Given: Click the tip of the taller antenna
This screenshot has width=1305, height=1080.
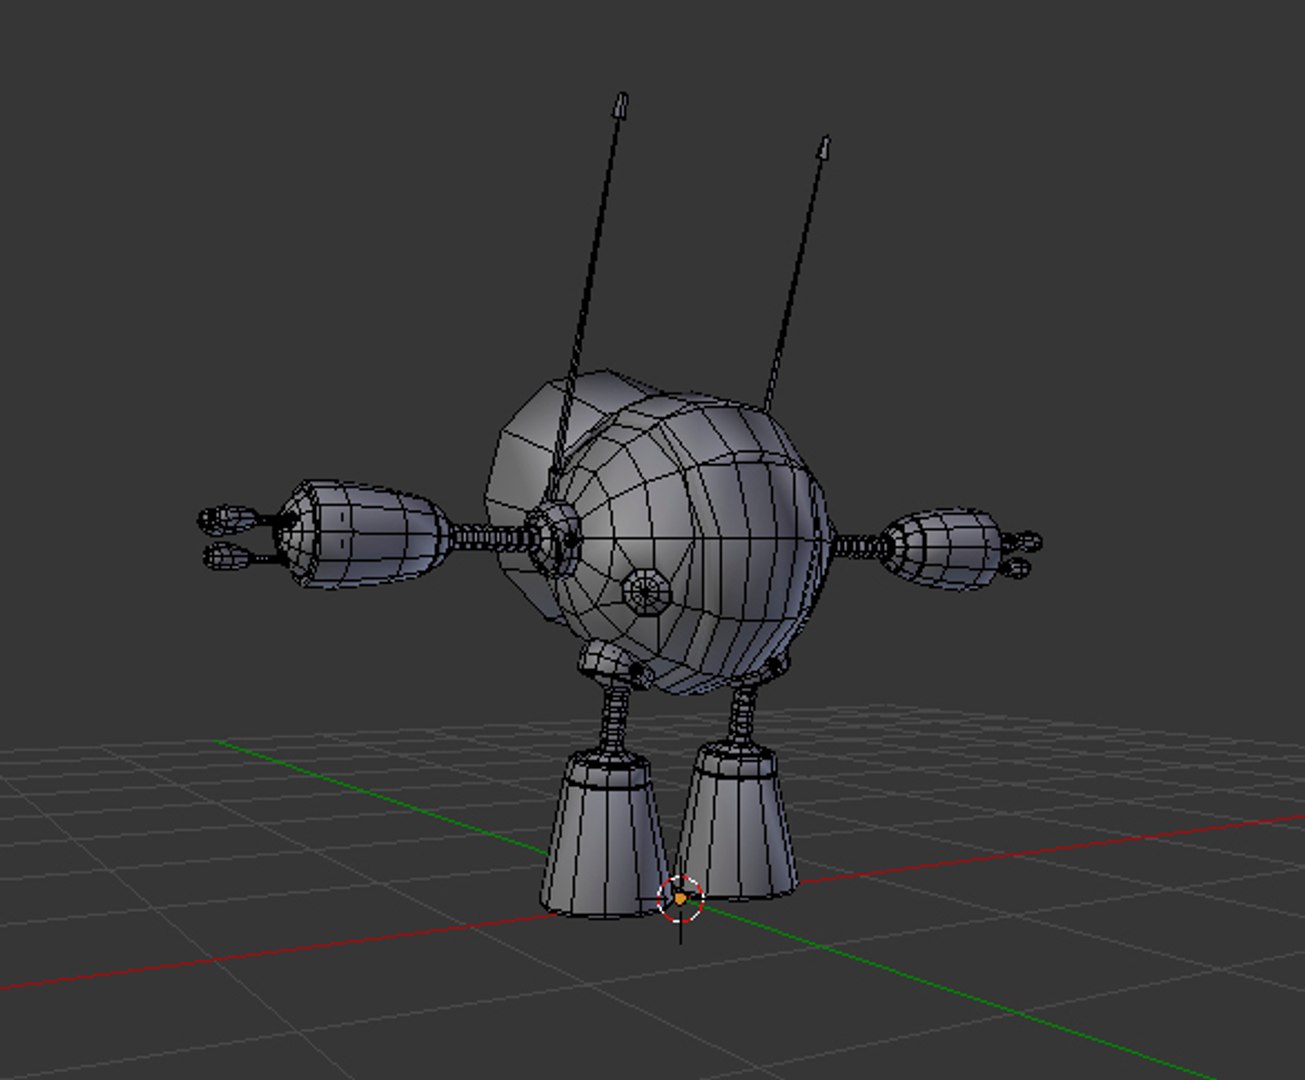Looking at the screenshot, I should click(x=621, y=104).
